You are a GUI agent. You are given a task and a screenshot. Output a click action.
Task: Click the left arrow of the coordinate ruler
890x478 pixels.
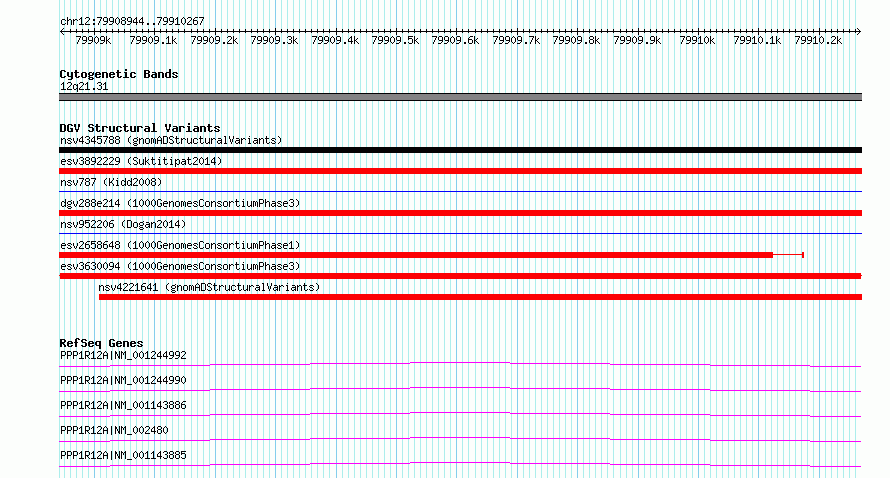pos(62,32)
